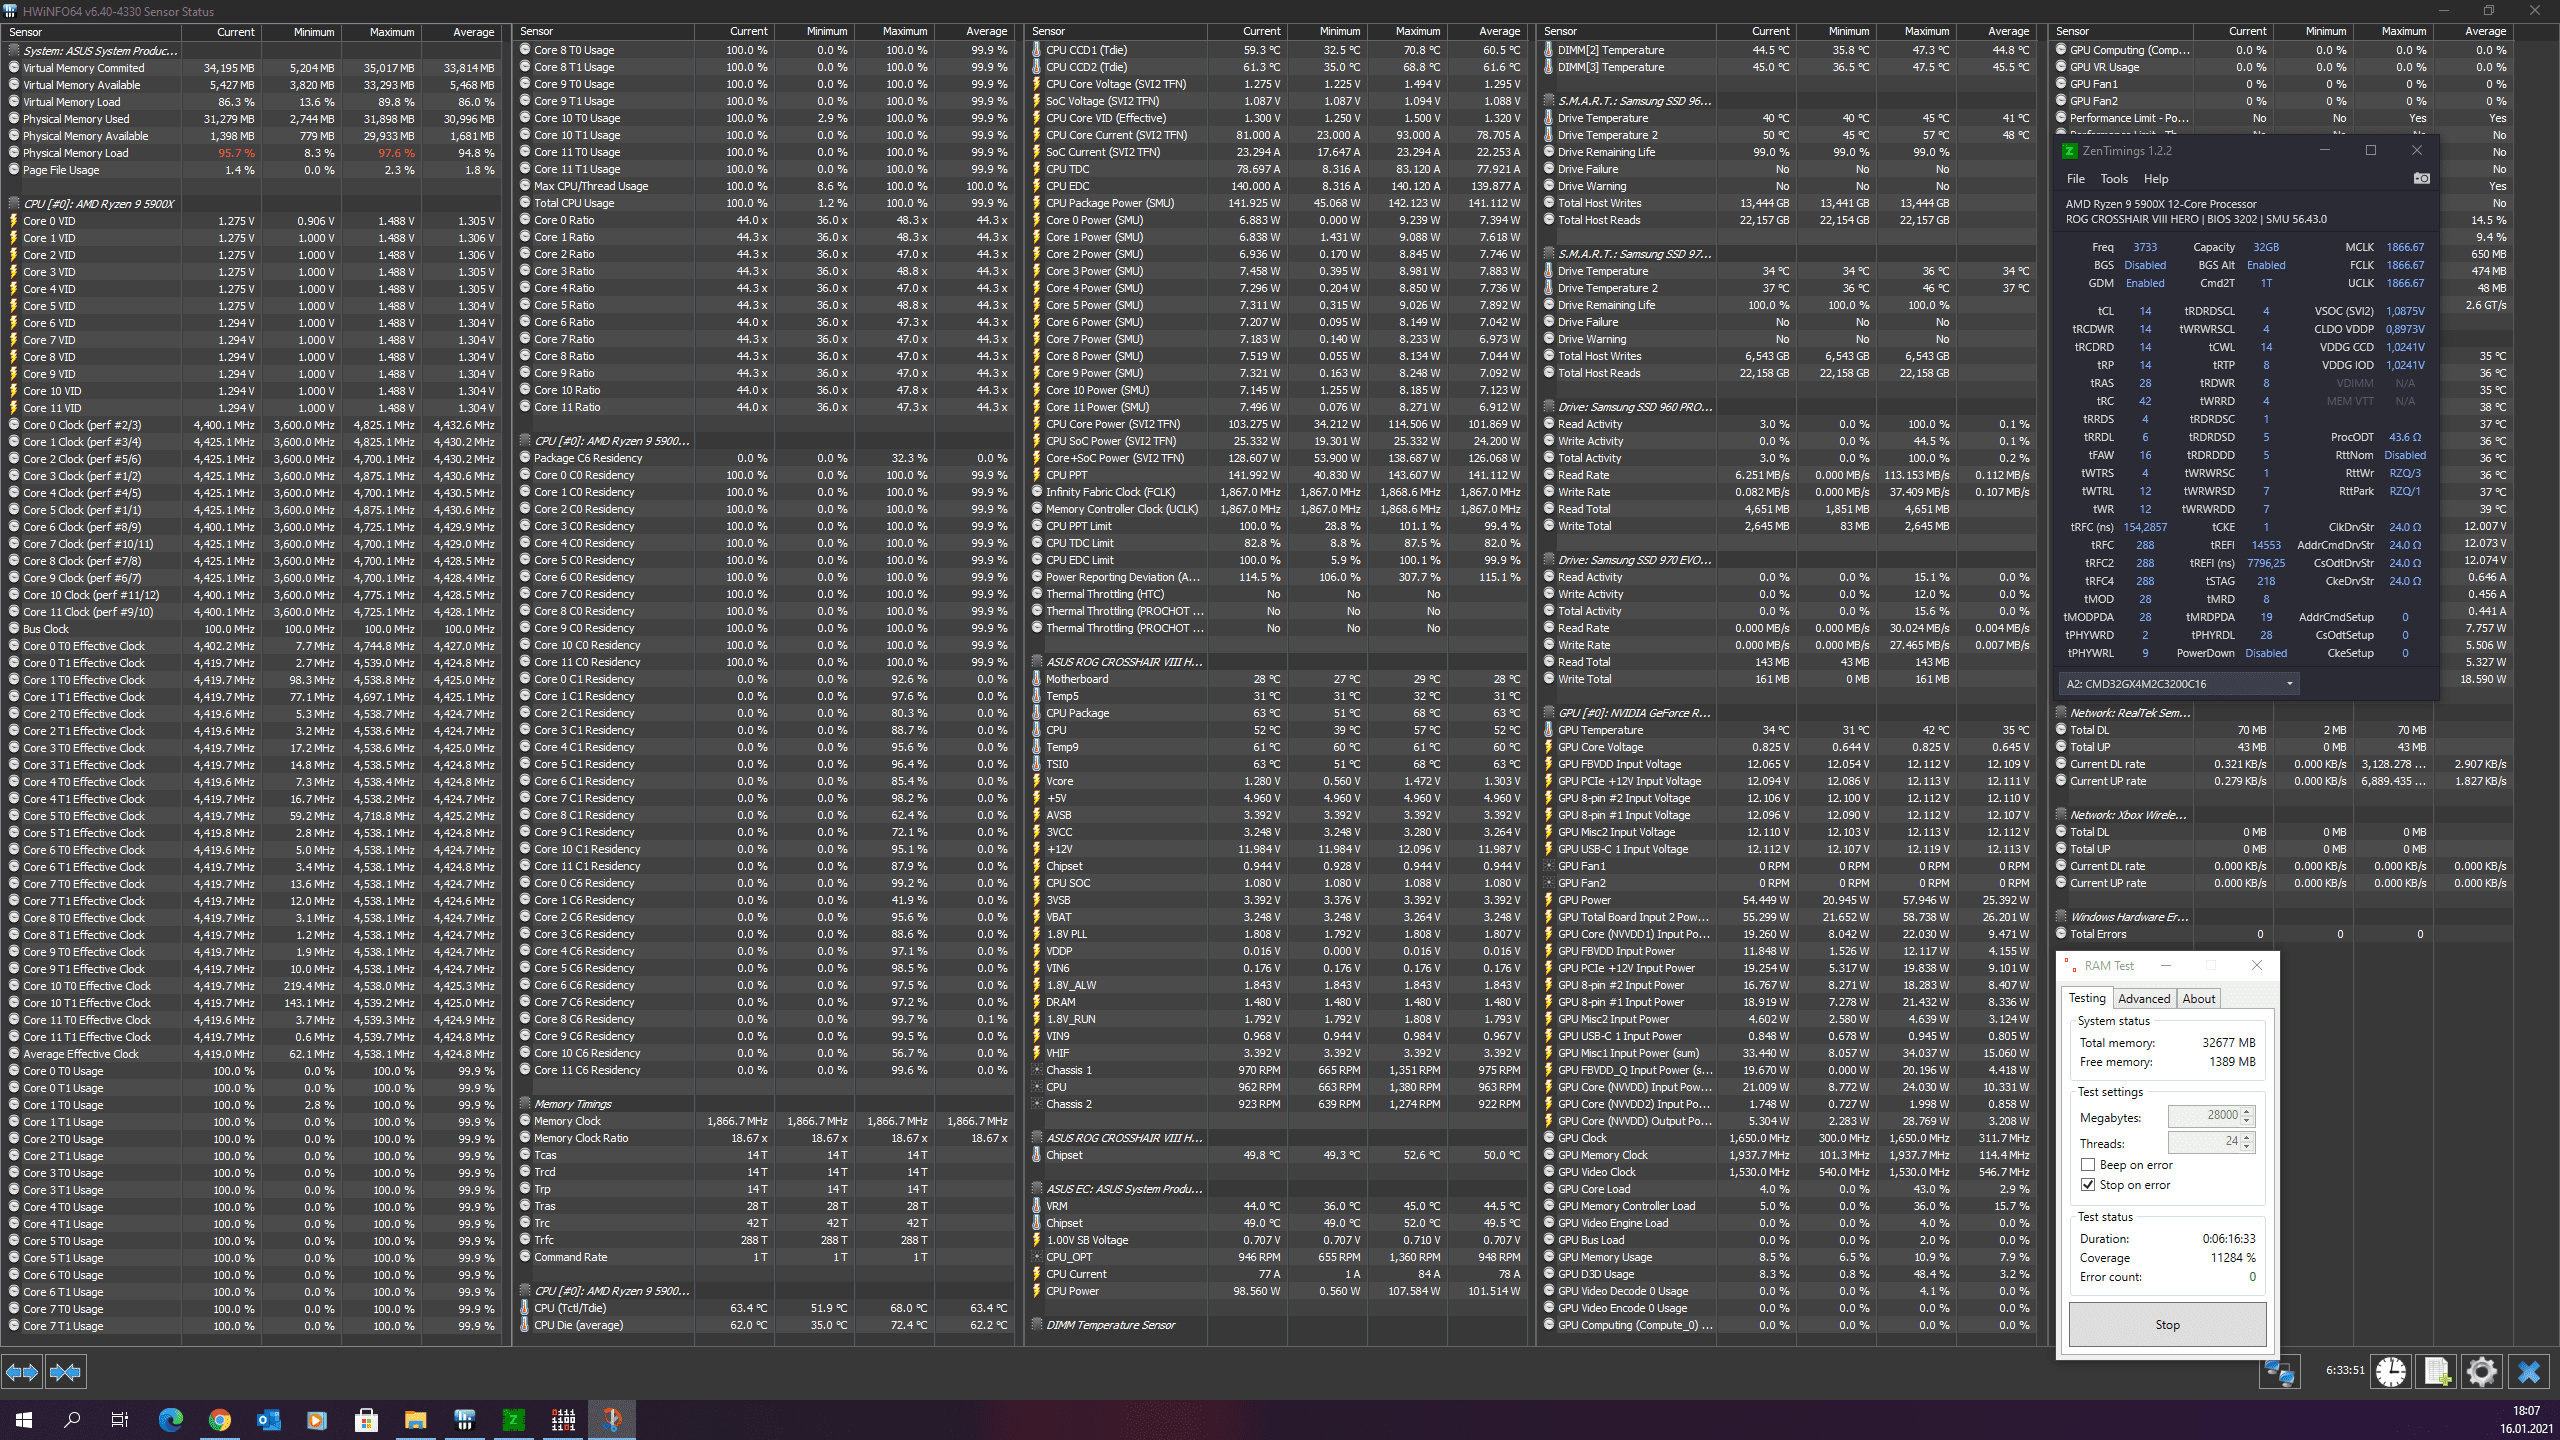Viewport: 2560px width, 1440px height.
Task: Enable the Beep on error checkbox
Action: tap(2088, 1165)
